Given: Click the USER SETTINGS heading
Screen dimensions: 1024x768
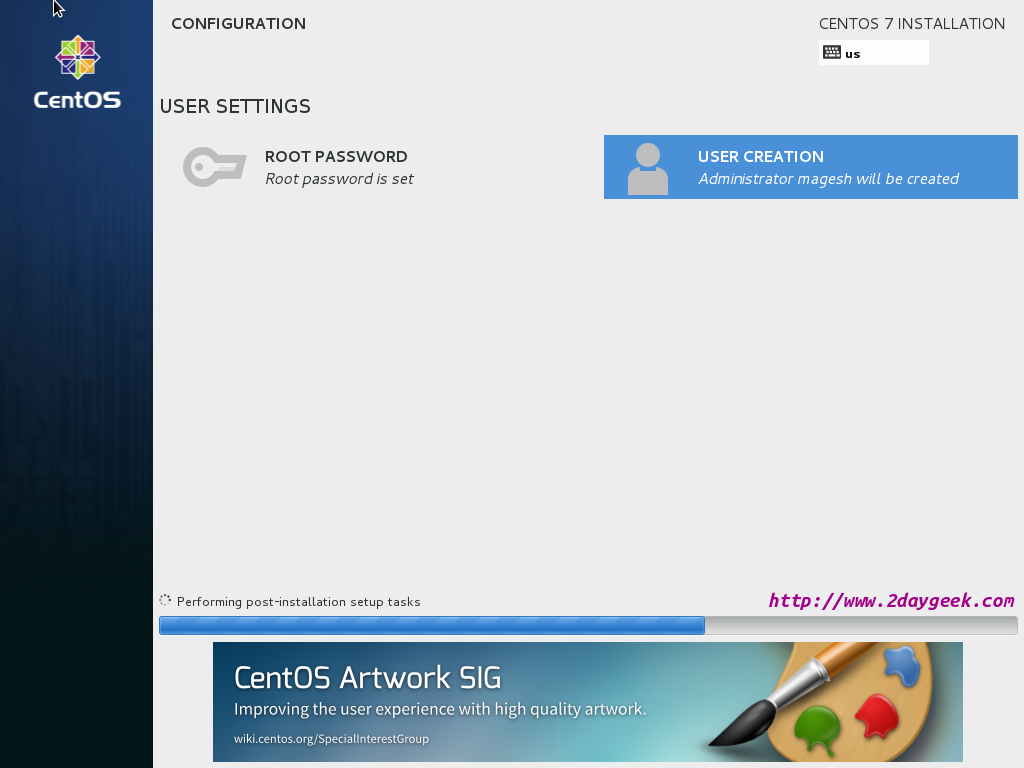Looking at the screenshot, I should pos(235,106).
